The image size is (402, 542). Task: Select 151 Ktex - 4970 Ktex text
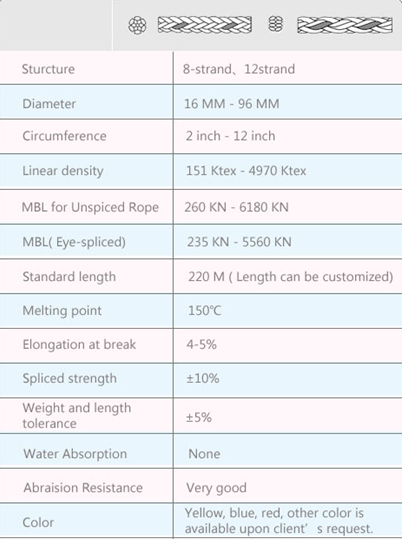pyautogui.click(x=246, y=171)
